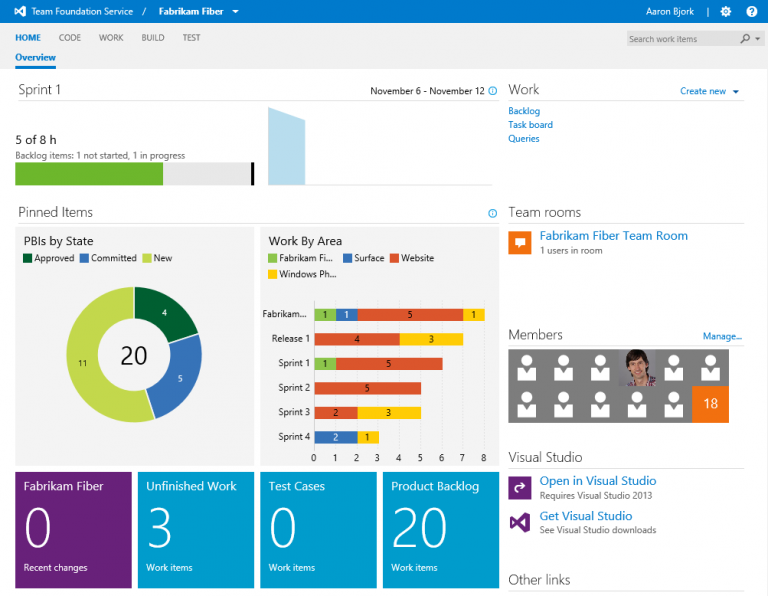The height and width of the screenshot is (596, 768).
Task: Click the search magnifier icon
Action: coord(745,39)
